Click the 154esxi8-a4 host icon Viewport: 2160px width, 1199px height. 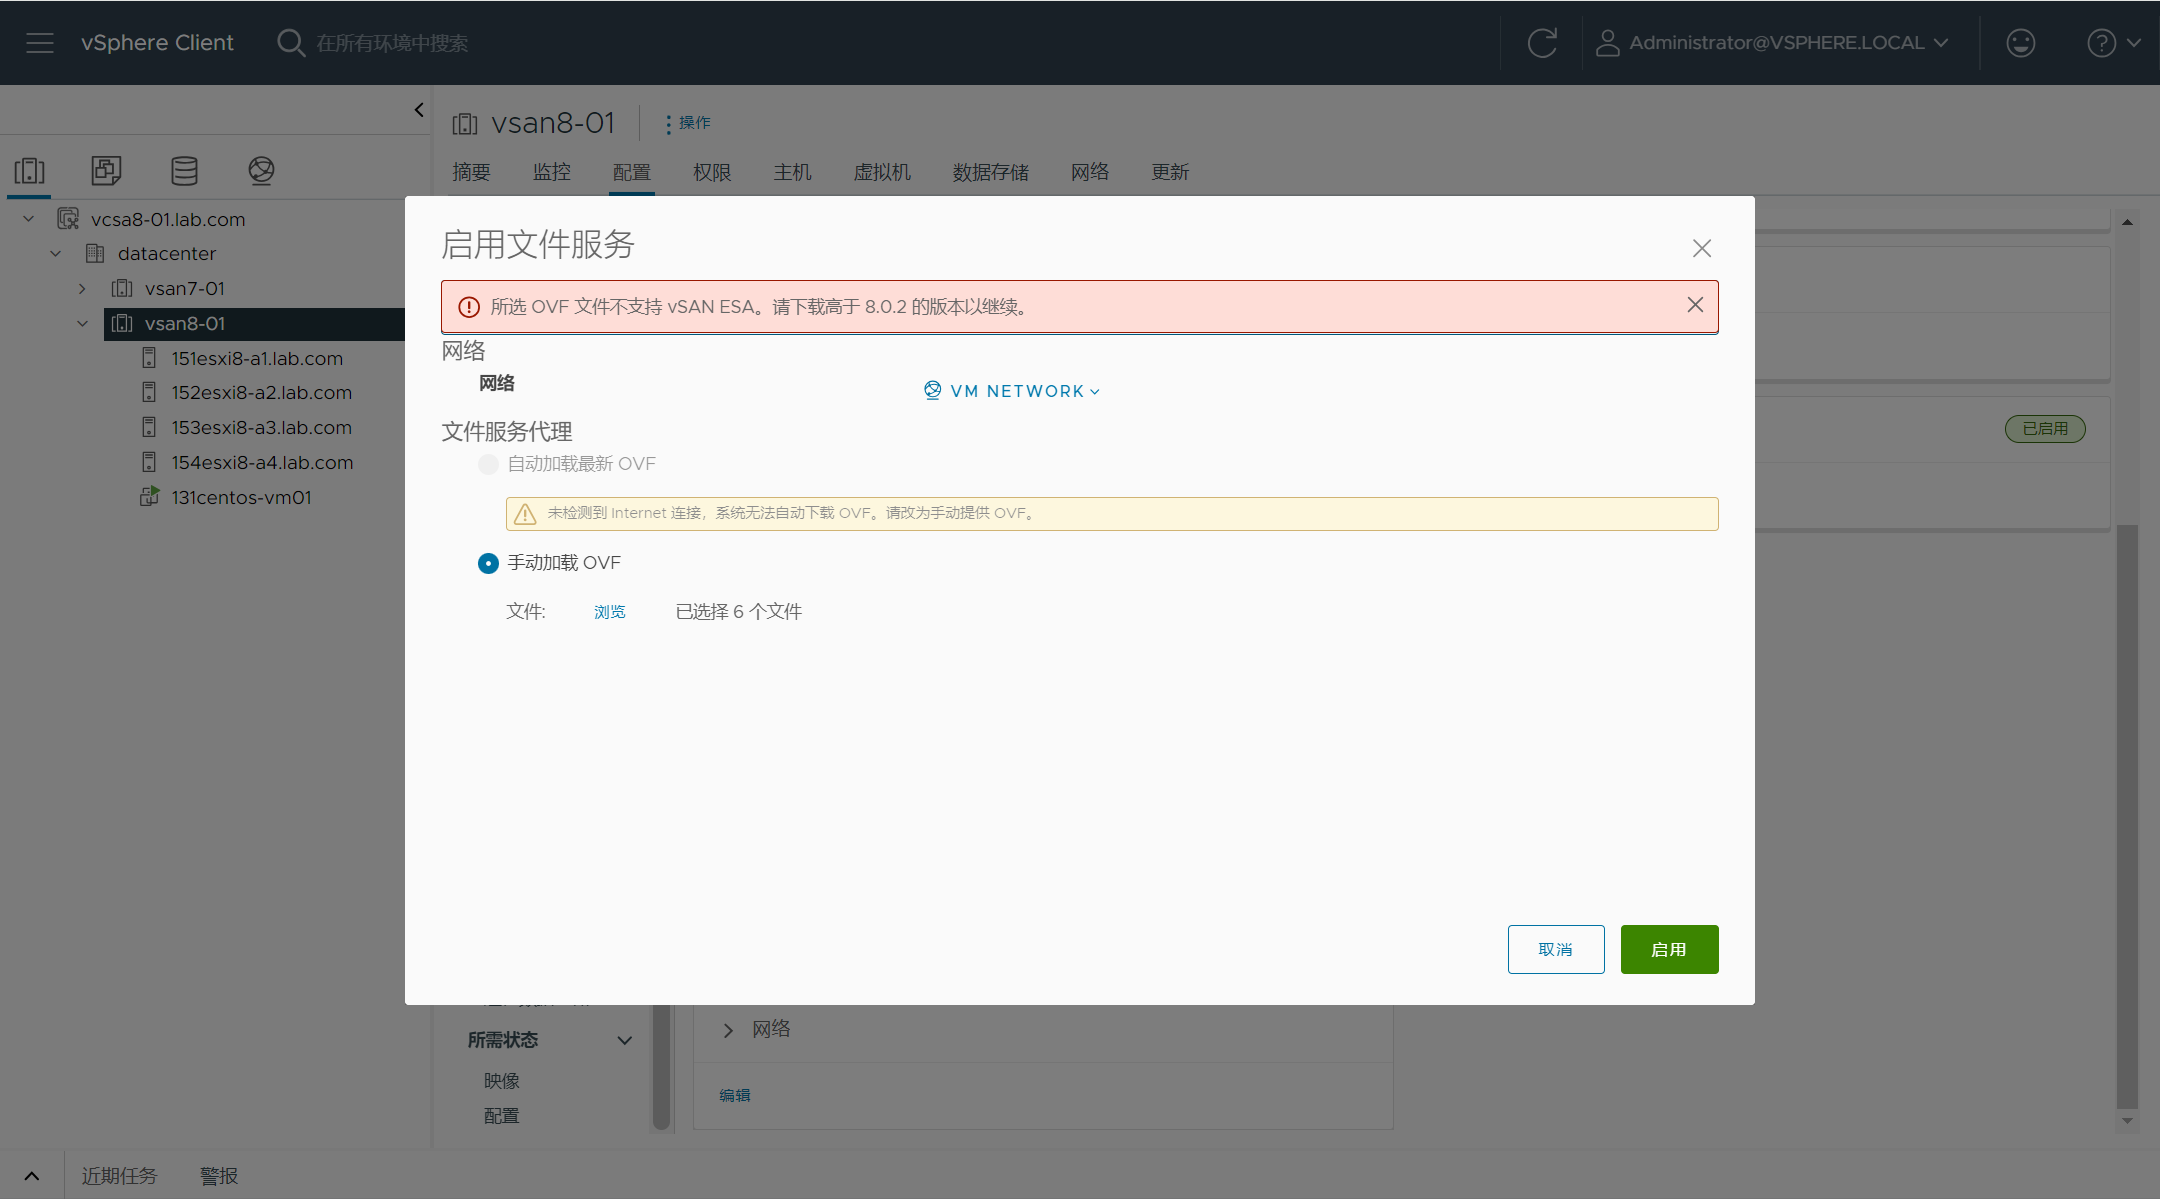coord(149,462)
